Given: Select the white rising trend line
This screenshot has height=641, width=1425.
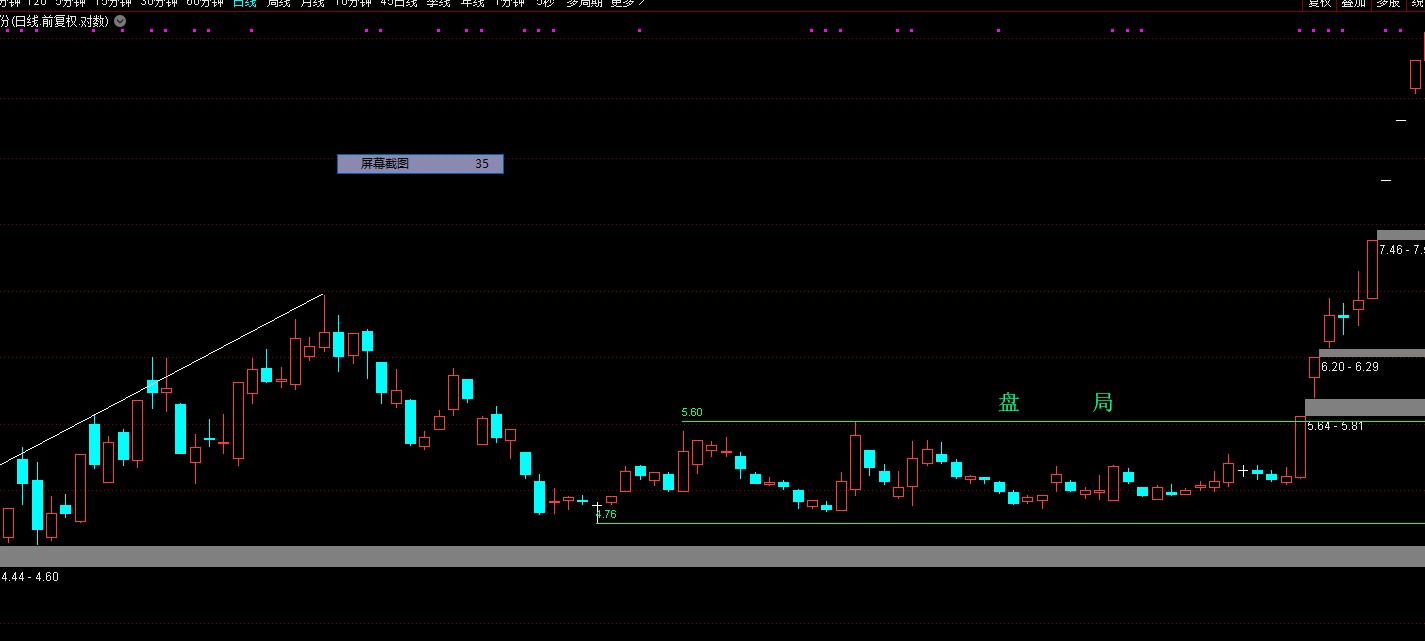Looking at the screenshot, I should point(162,379).
